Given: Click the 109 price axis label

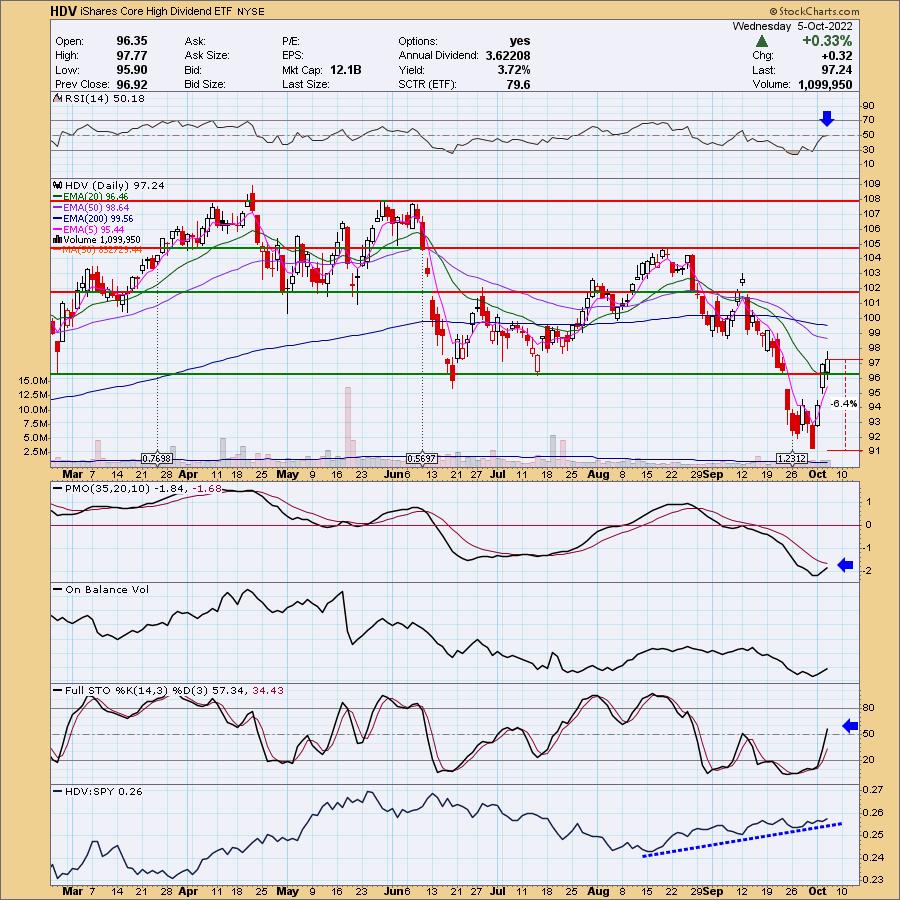Looking at the screenshot, I should (874, 184).
